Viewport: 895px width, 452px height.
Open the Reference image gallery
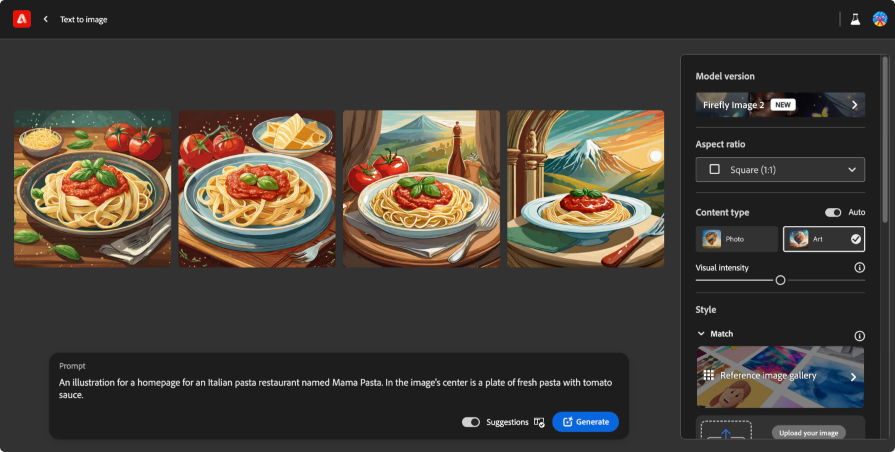(780, 376)
